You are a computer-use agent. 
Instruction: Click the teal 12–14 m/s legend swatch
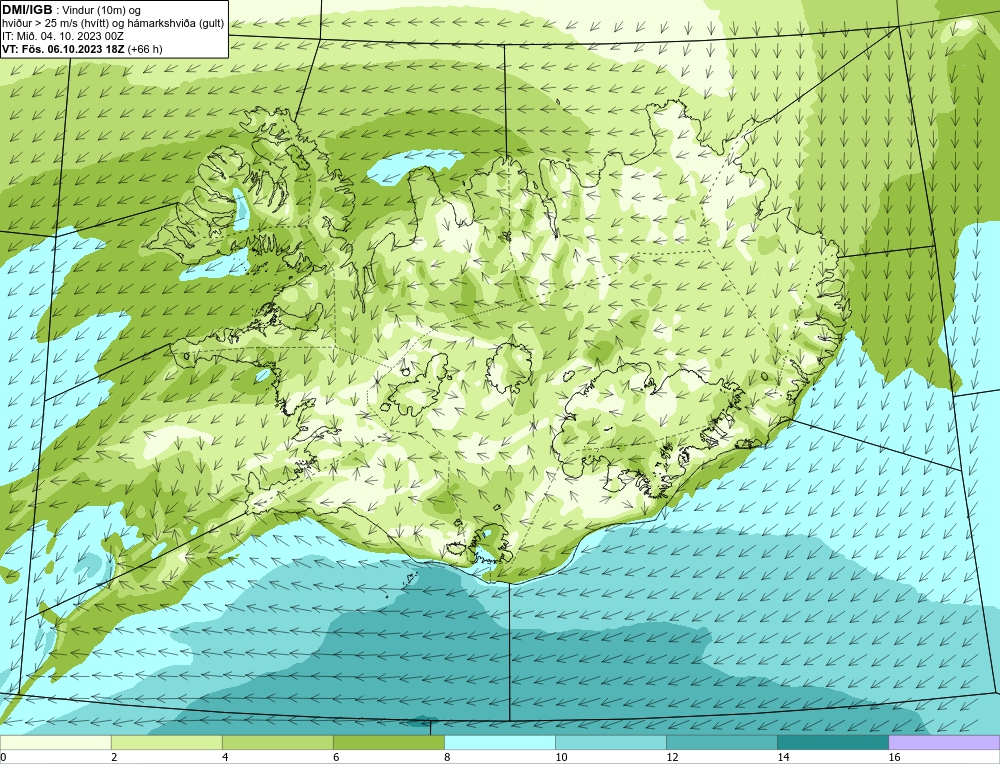721,742
